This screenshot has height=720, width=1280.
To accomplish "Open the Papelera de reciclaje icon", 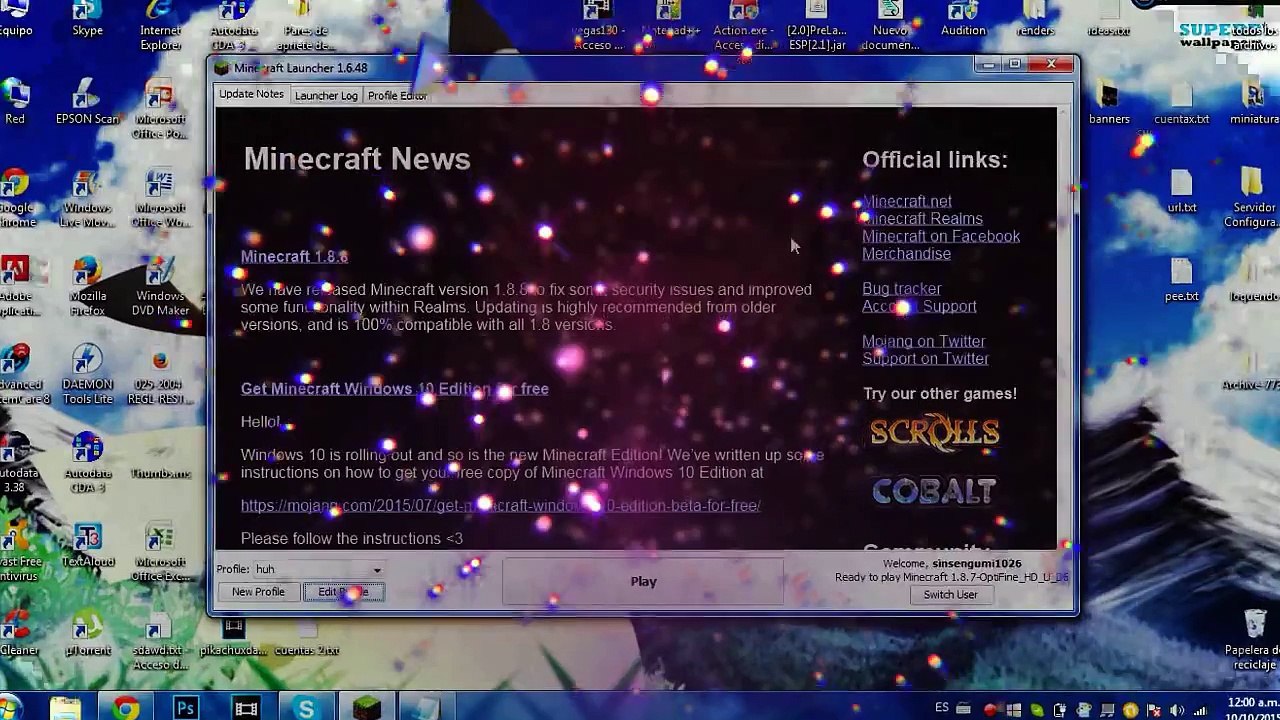I will click(1254, 641).
